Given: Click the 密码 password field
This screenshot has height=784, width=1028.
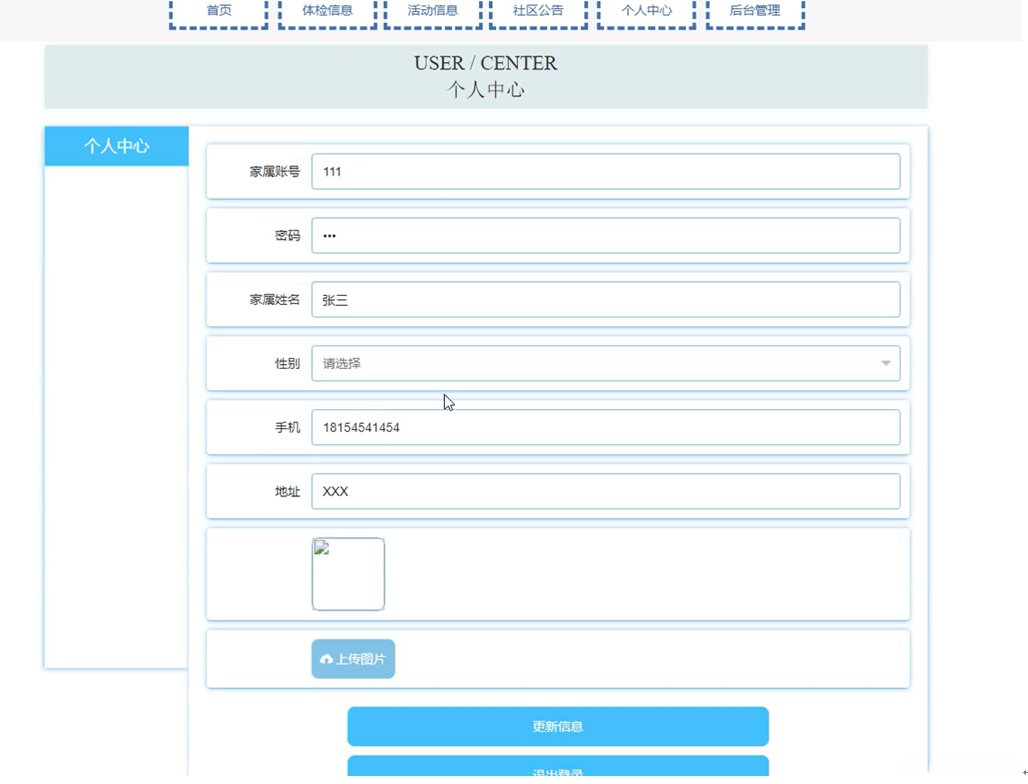Looking at the screenshot, I should (606, 235).
